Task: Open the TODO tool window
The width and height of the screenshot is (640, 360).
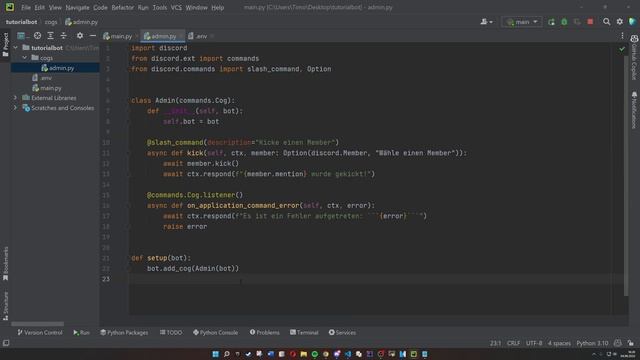Action: [171, 333]
